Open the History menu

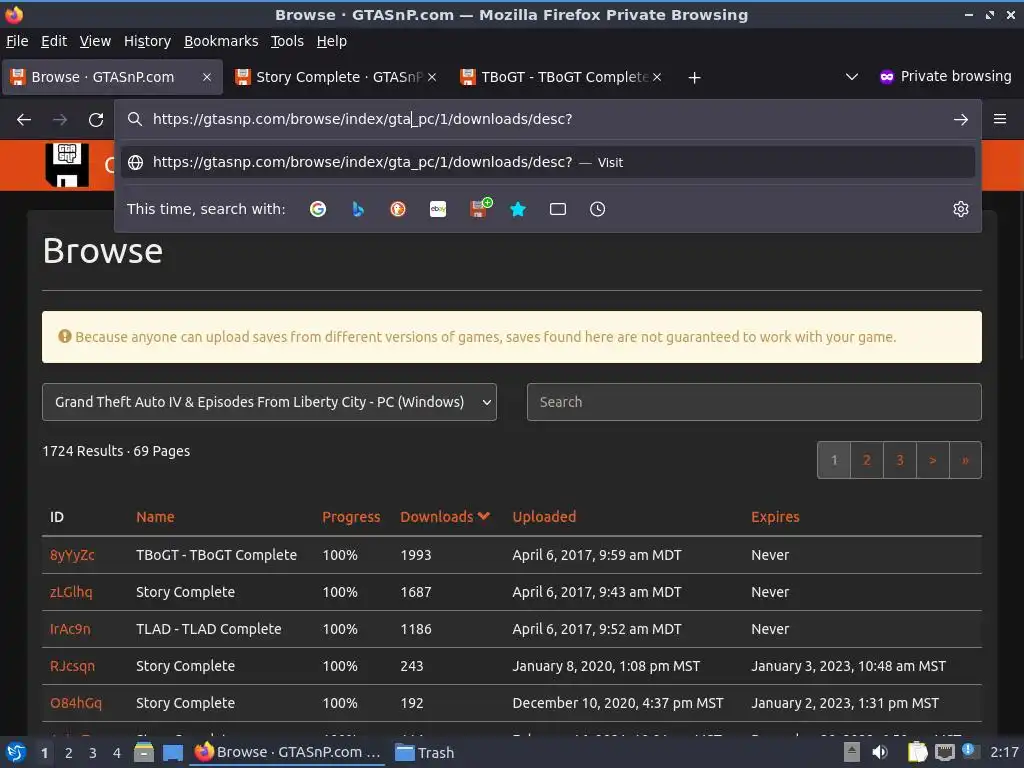click(147, 41)
